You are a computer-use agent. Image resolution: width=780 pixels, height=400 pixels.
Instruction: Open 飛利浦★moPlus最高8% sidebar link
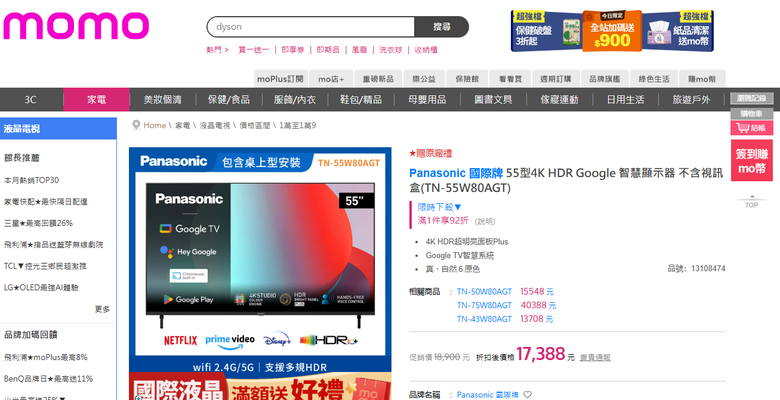tap(46, 357)
